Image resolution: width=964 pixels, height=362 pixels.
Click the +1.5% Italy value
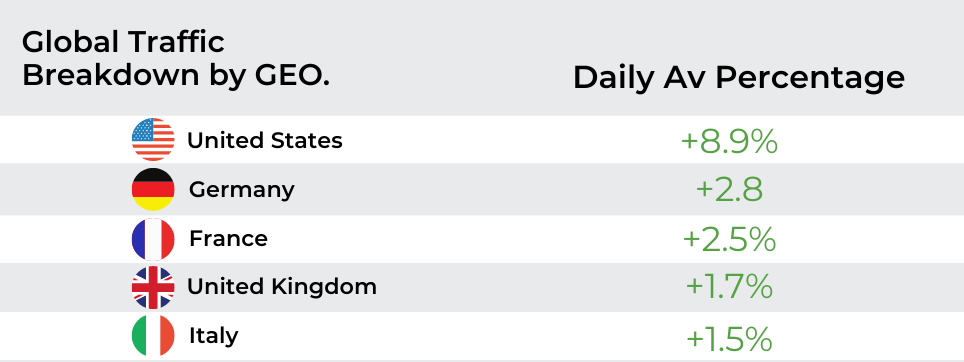click(729, 339)
